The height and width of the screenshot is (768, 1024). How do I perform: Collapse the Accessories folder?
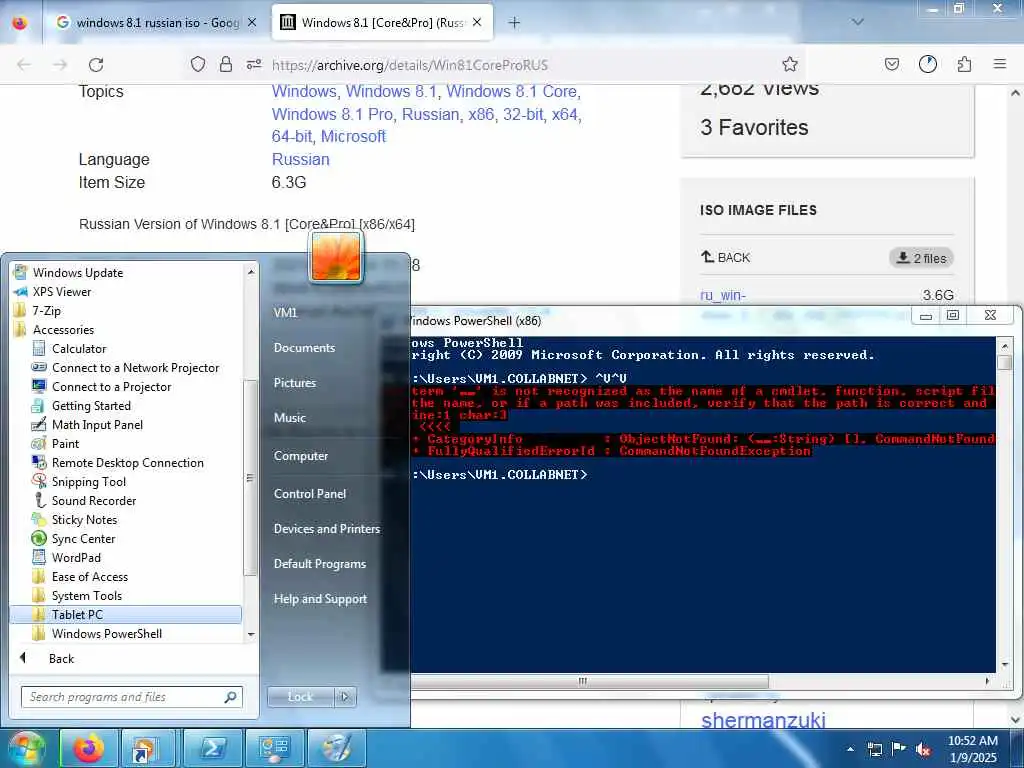click(x=63, y=329)
